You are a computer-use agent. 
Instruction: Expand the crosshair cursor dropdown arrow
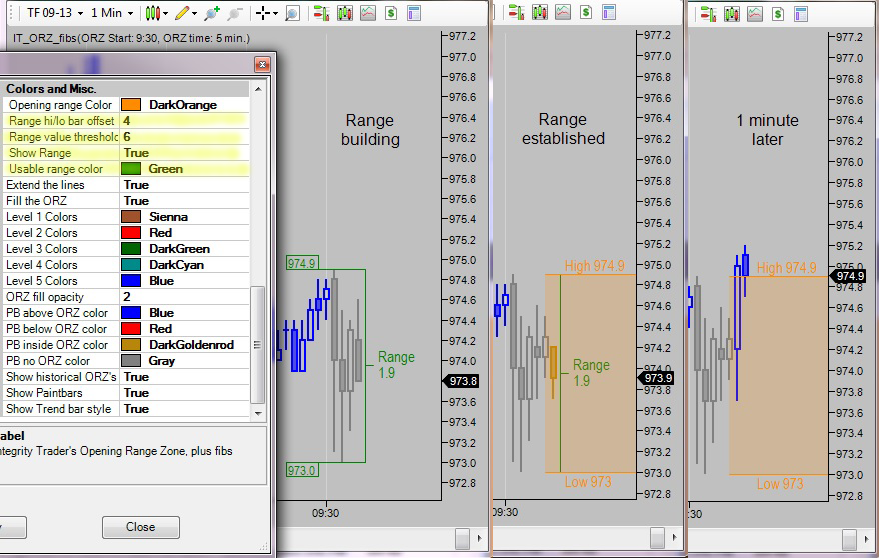tap(275, 13)
